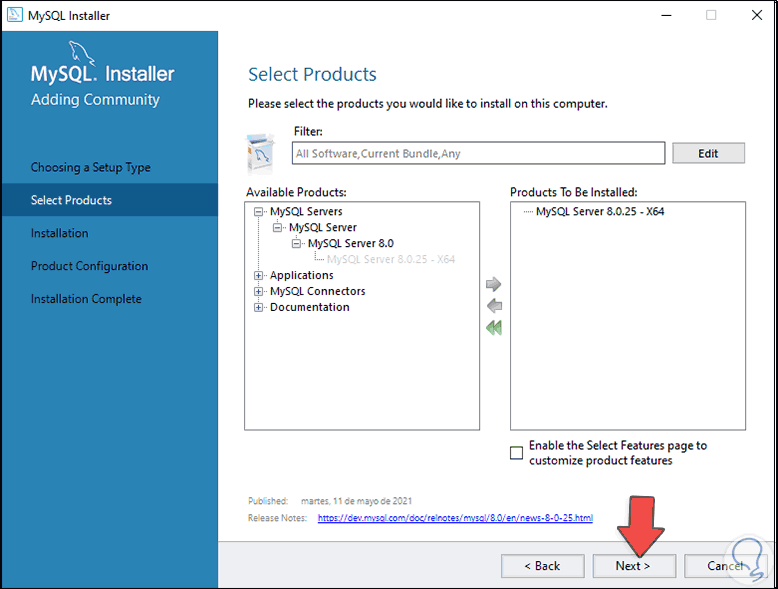This screenshot has width=778, height=589.
Task: Click the remove-all double left arrow icon
Action: click(494, 327)
